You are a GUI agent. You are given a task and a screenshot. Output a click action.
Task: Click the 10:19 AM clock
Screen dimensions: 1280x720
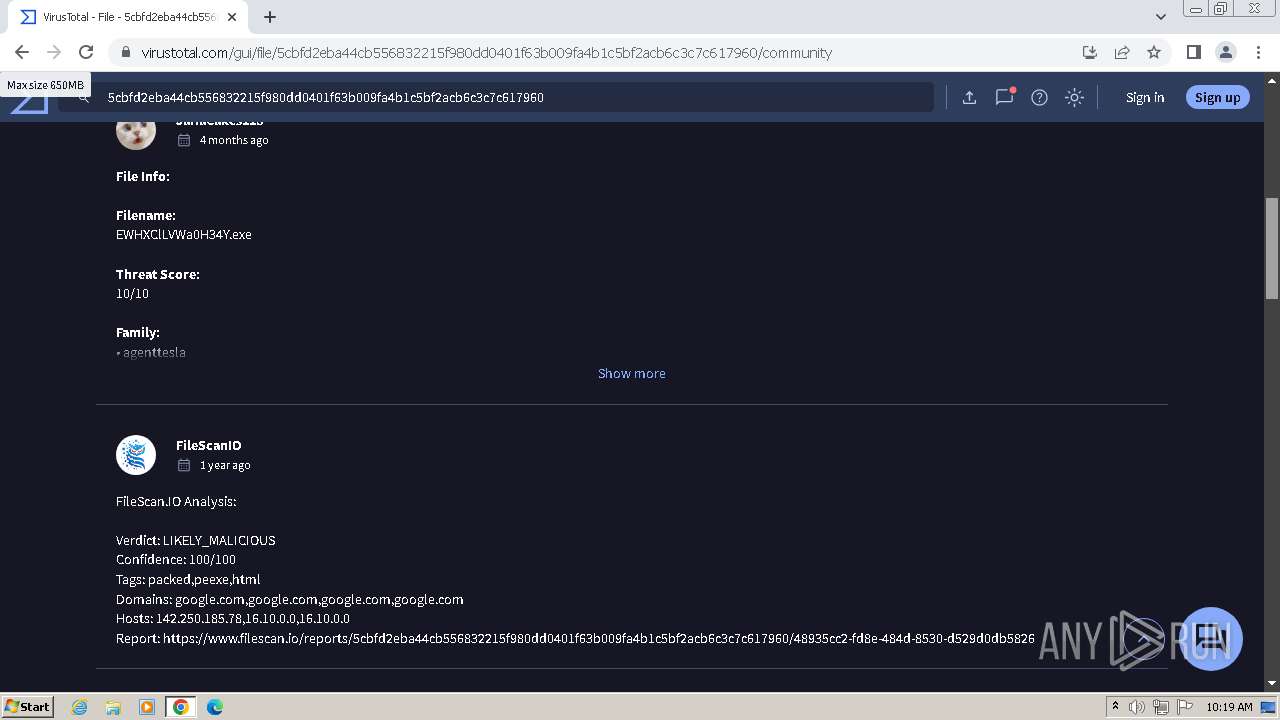1229,707
